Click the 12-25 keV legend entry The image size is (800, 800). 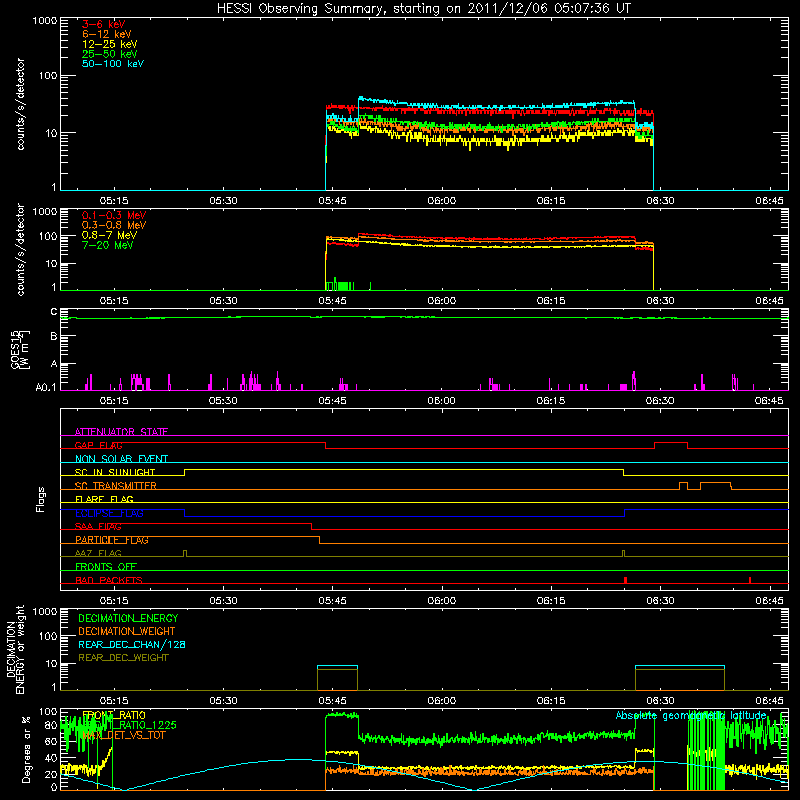tap(110, 44)
